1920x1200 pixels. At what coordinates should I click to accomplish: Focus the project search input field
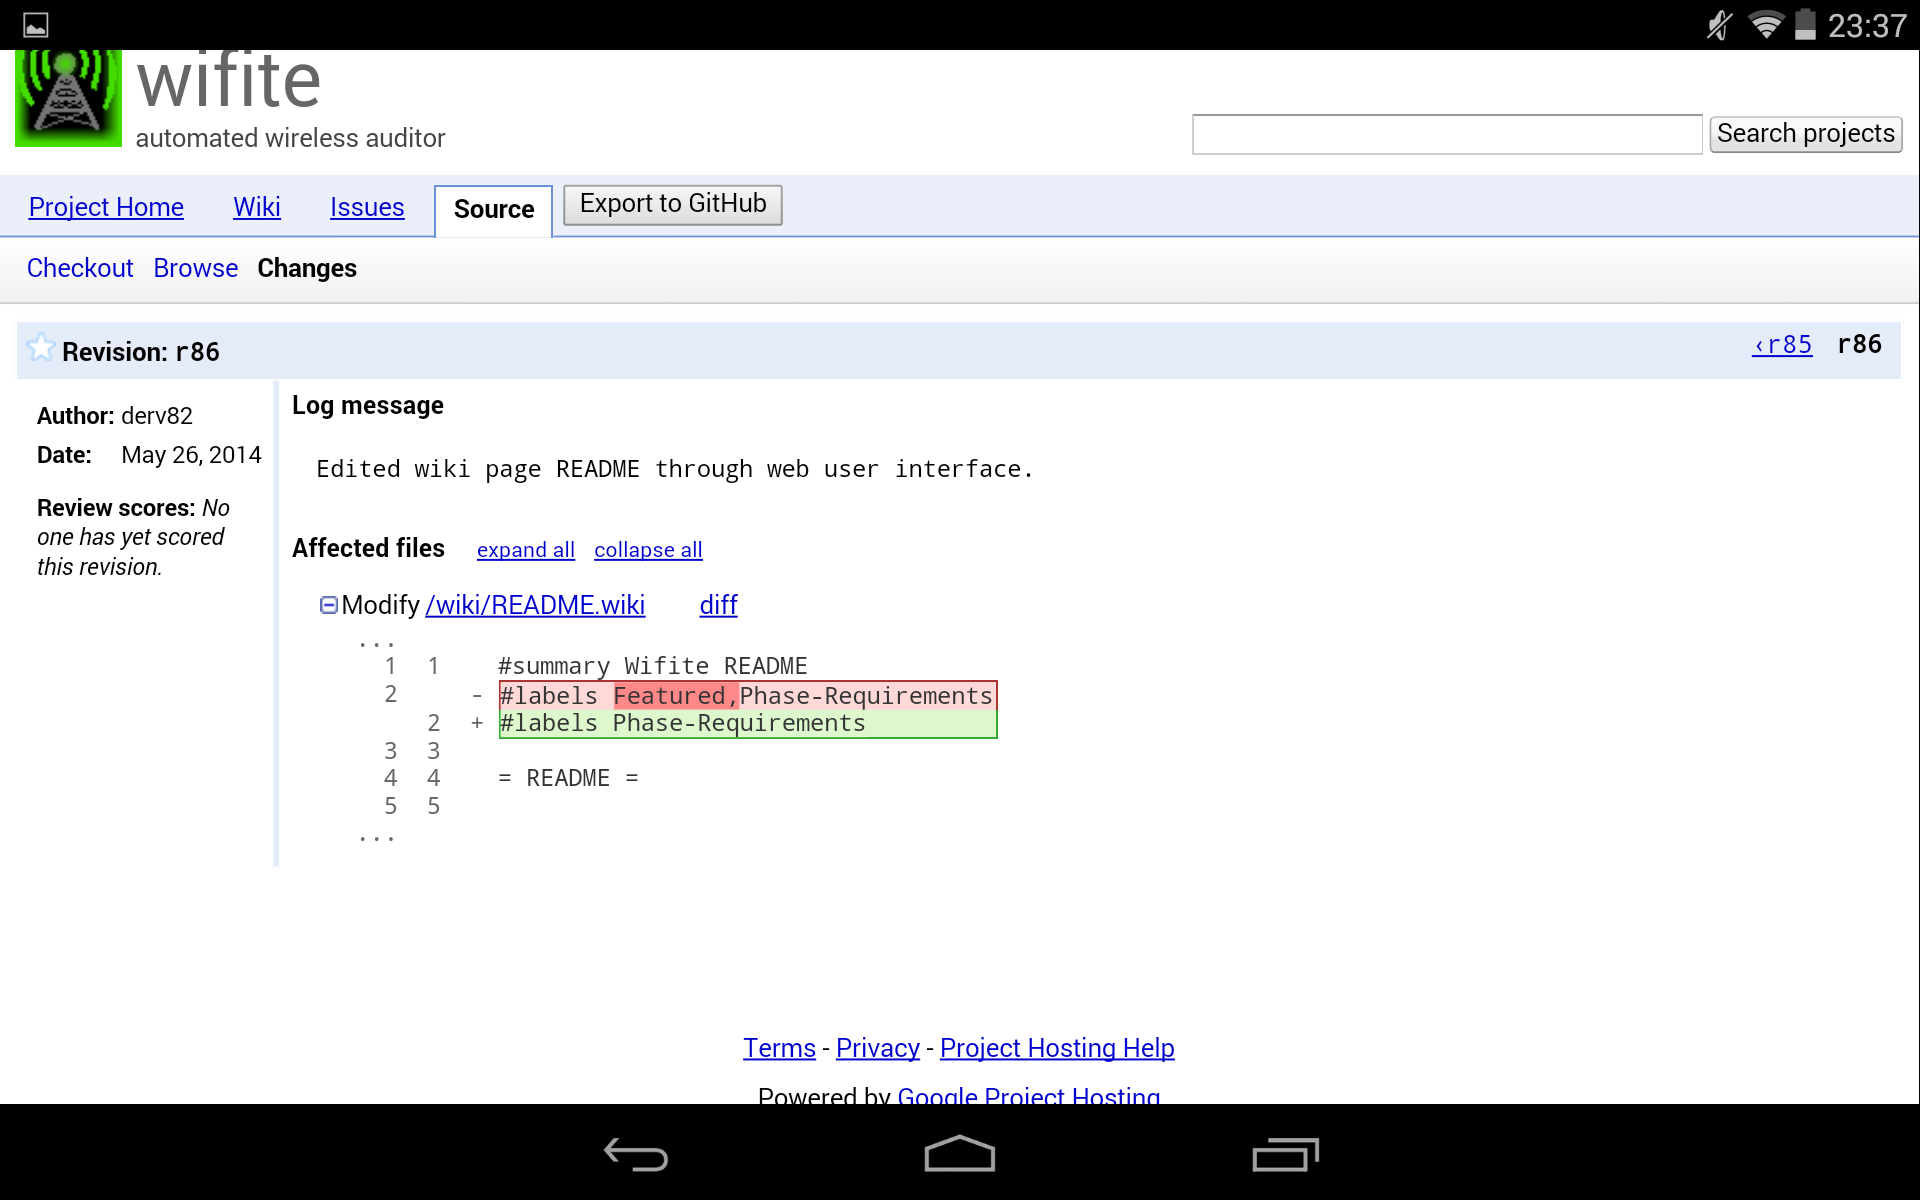coord(1446,134)
